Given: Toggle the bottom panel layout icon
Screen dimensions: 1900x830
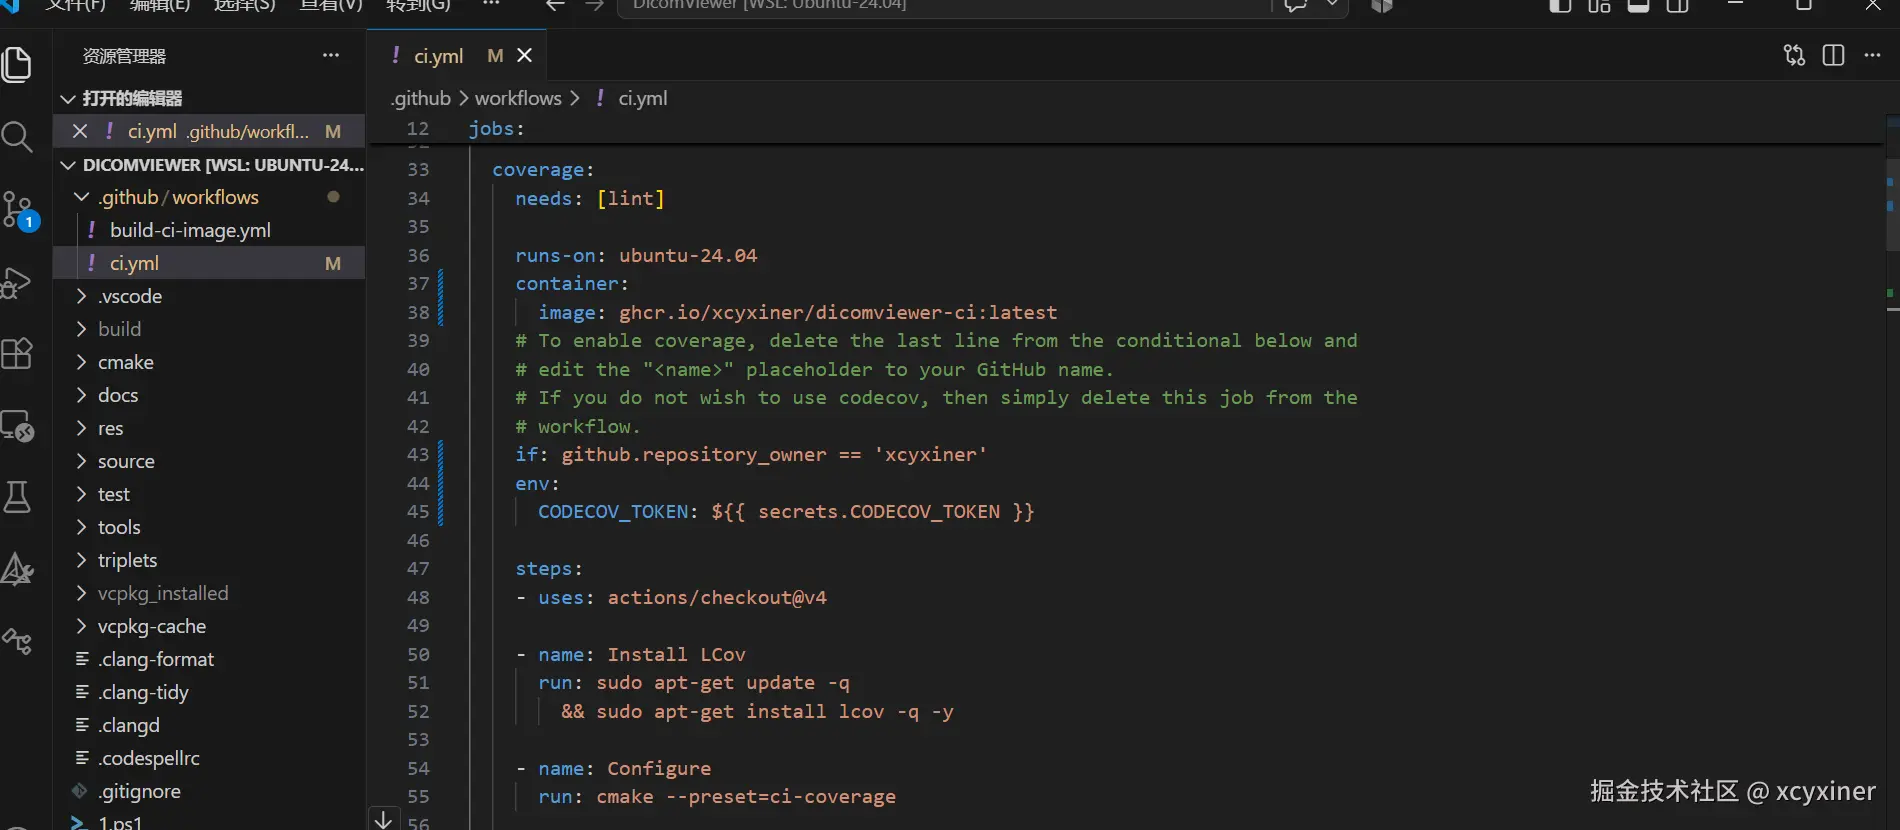Looking at the screenshot, I should click(1638, 6).
